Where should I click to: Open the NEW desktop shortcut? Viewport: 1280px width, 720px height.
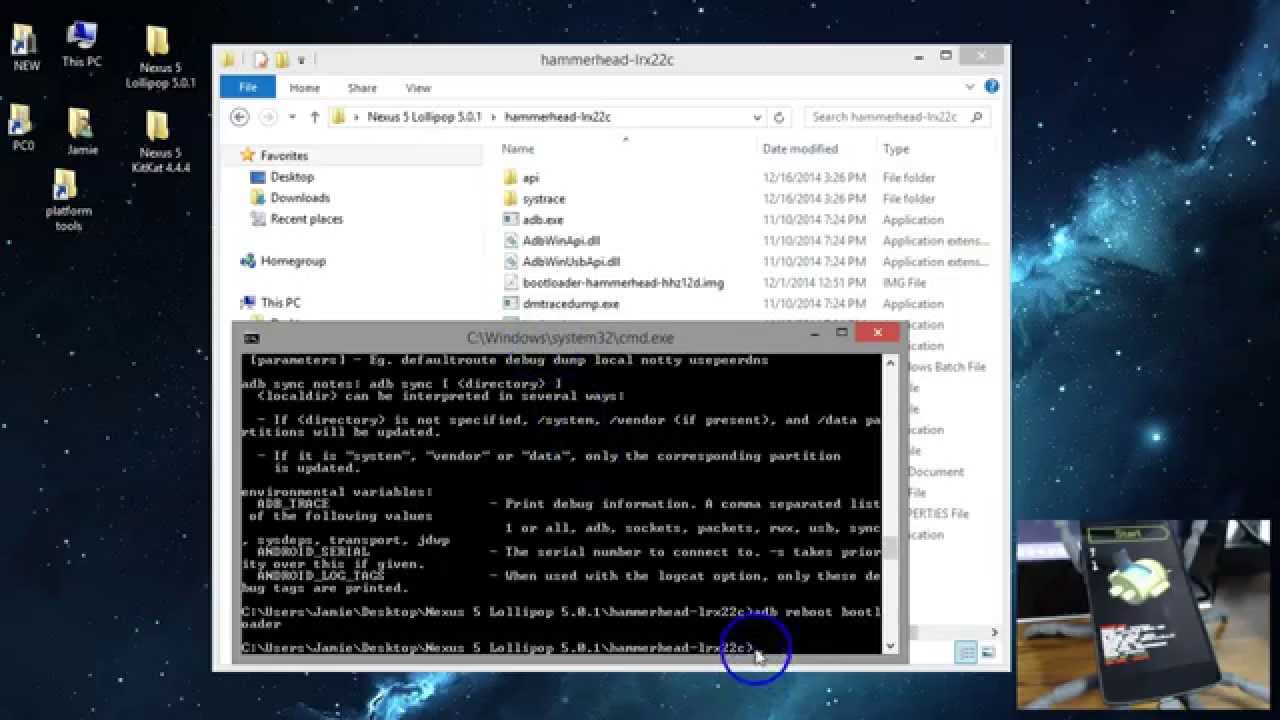(24, 45)
